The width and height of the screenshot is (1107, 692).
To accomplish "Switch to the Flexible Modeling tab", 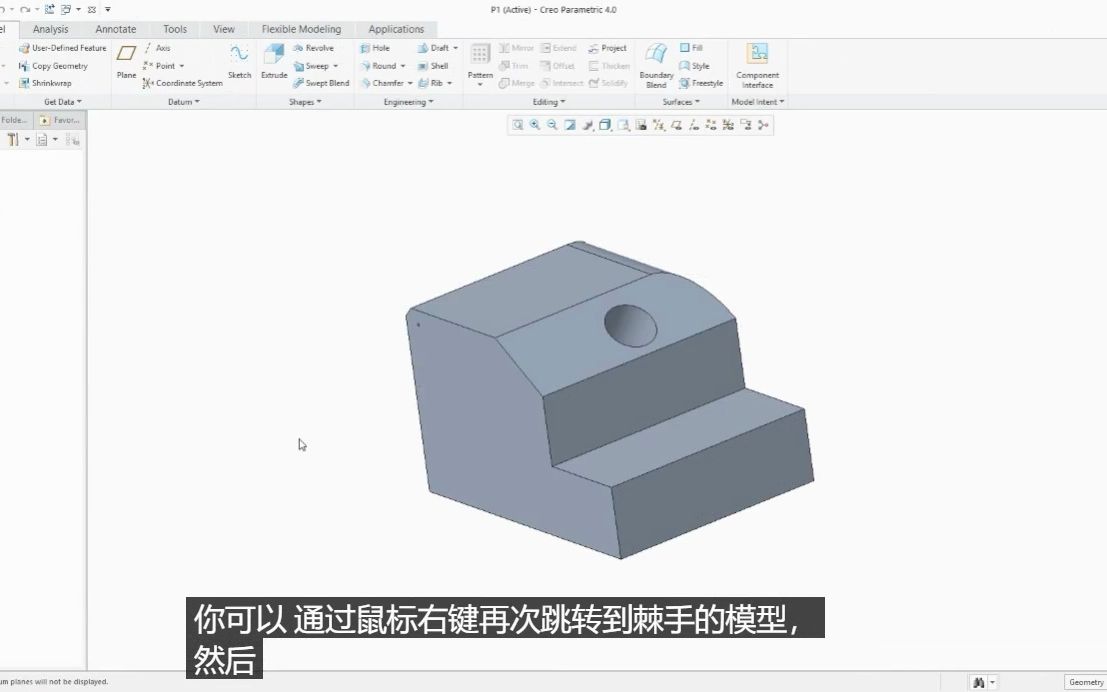I will pyautogui.click(x=302, y=29).
